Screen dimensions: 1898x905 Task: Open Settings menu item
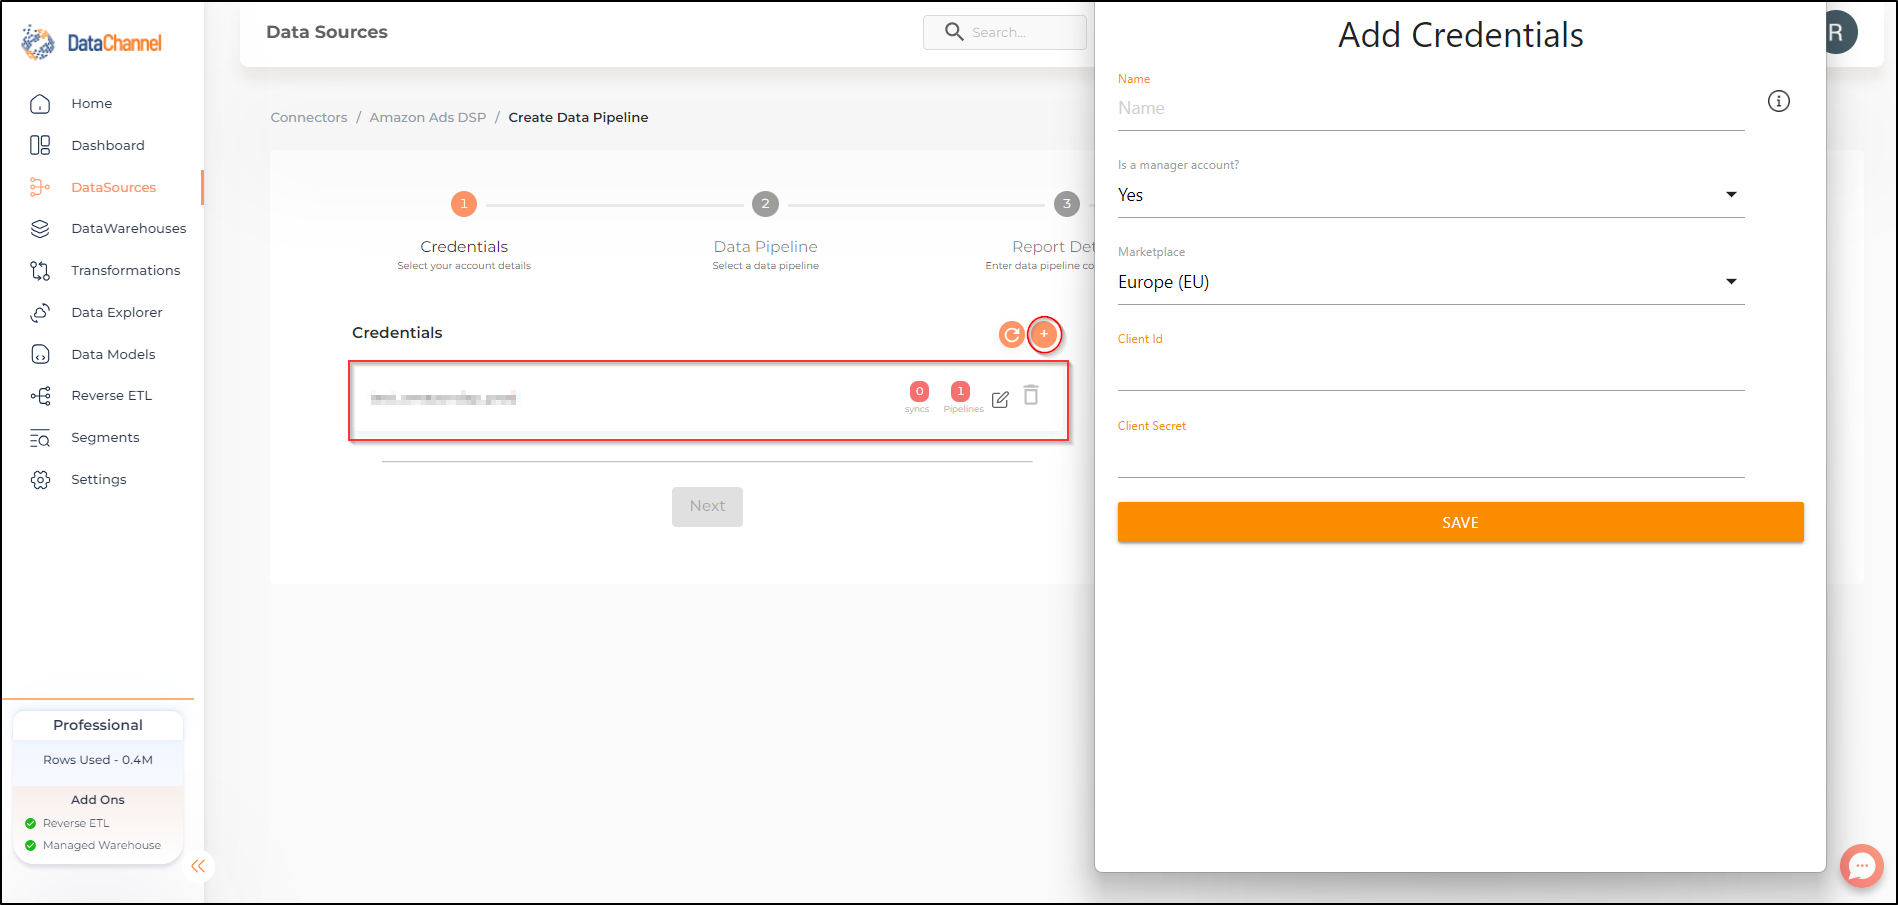tap(99, 480)
